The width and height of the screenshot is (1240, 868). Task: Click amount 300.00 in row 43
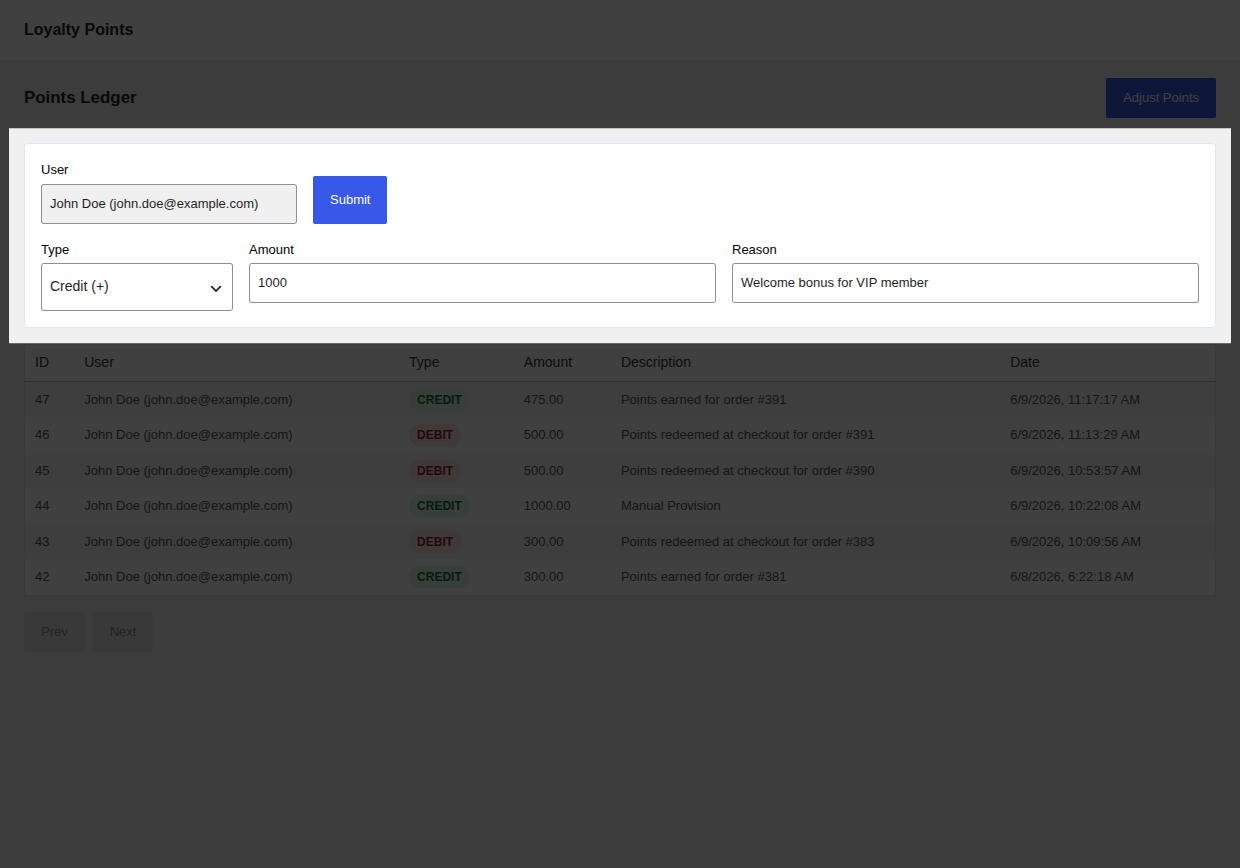tap(544, 542)
